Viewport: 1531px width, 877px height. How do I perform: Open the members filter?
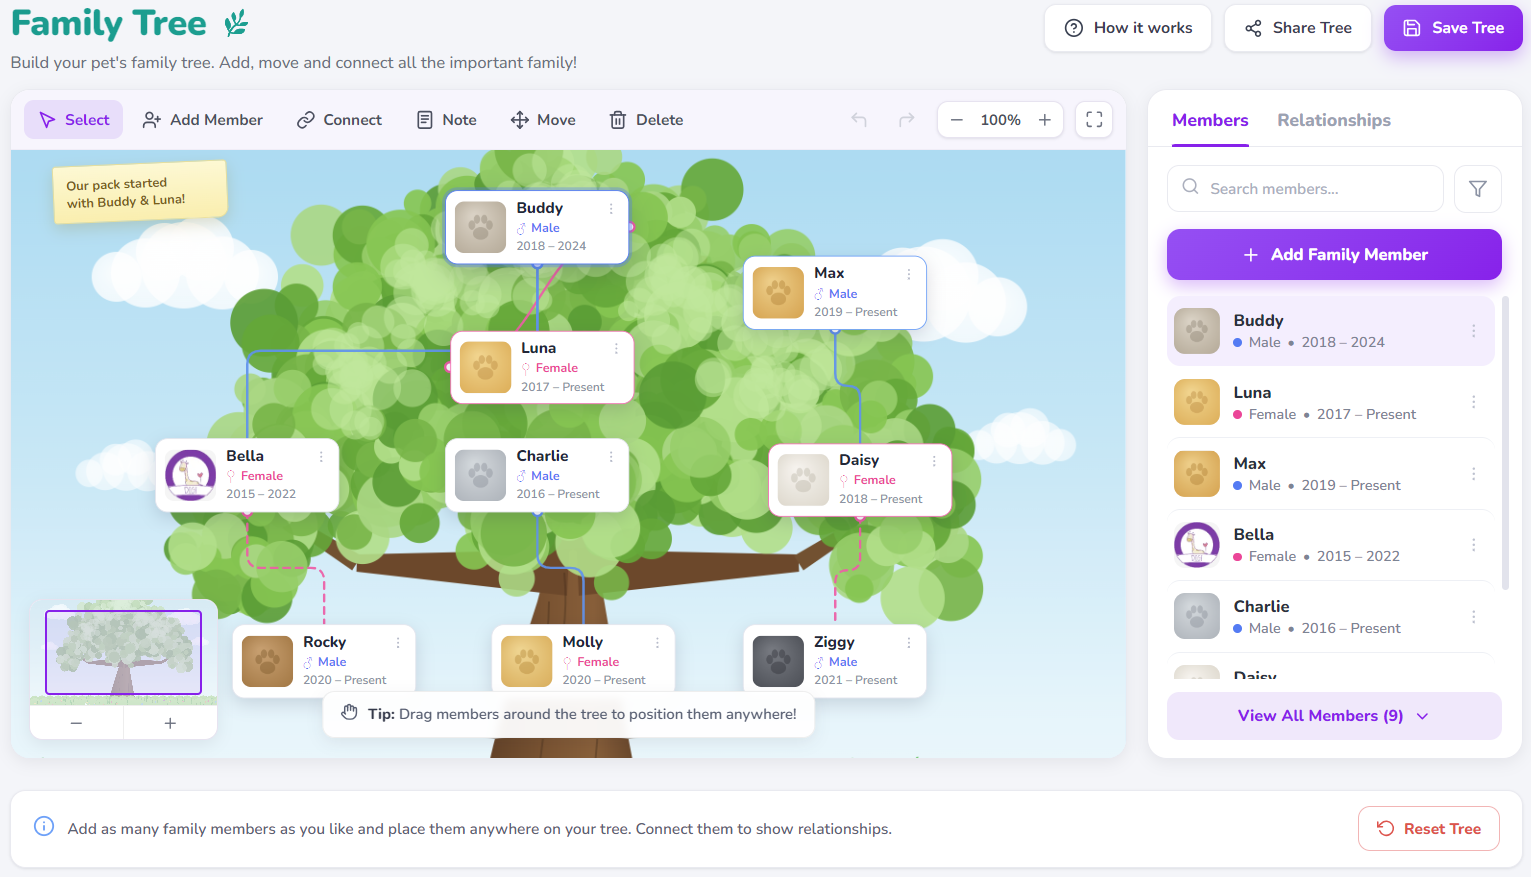tap(1478, 189)
